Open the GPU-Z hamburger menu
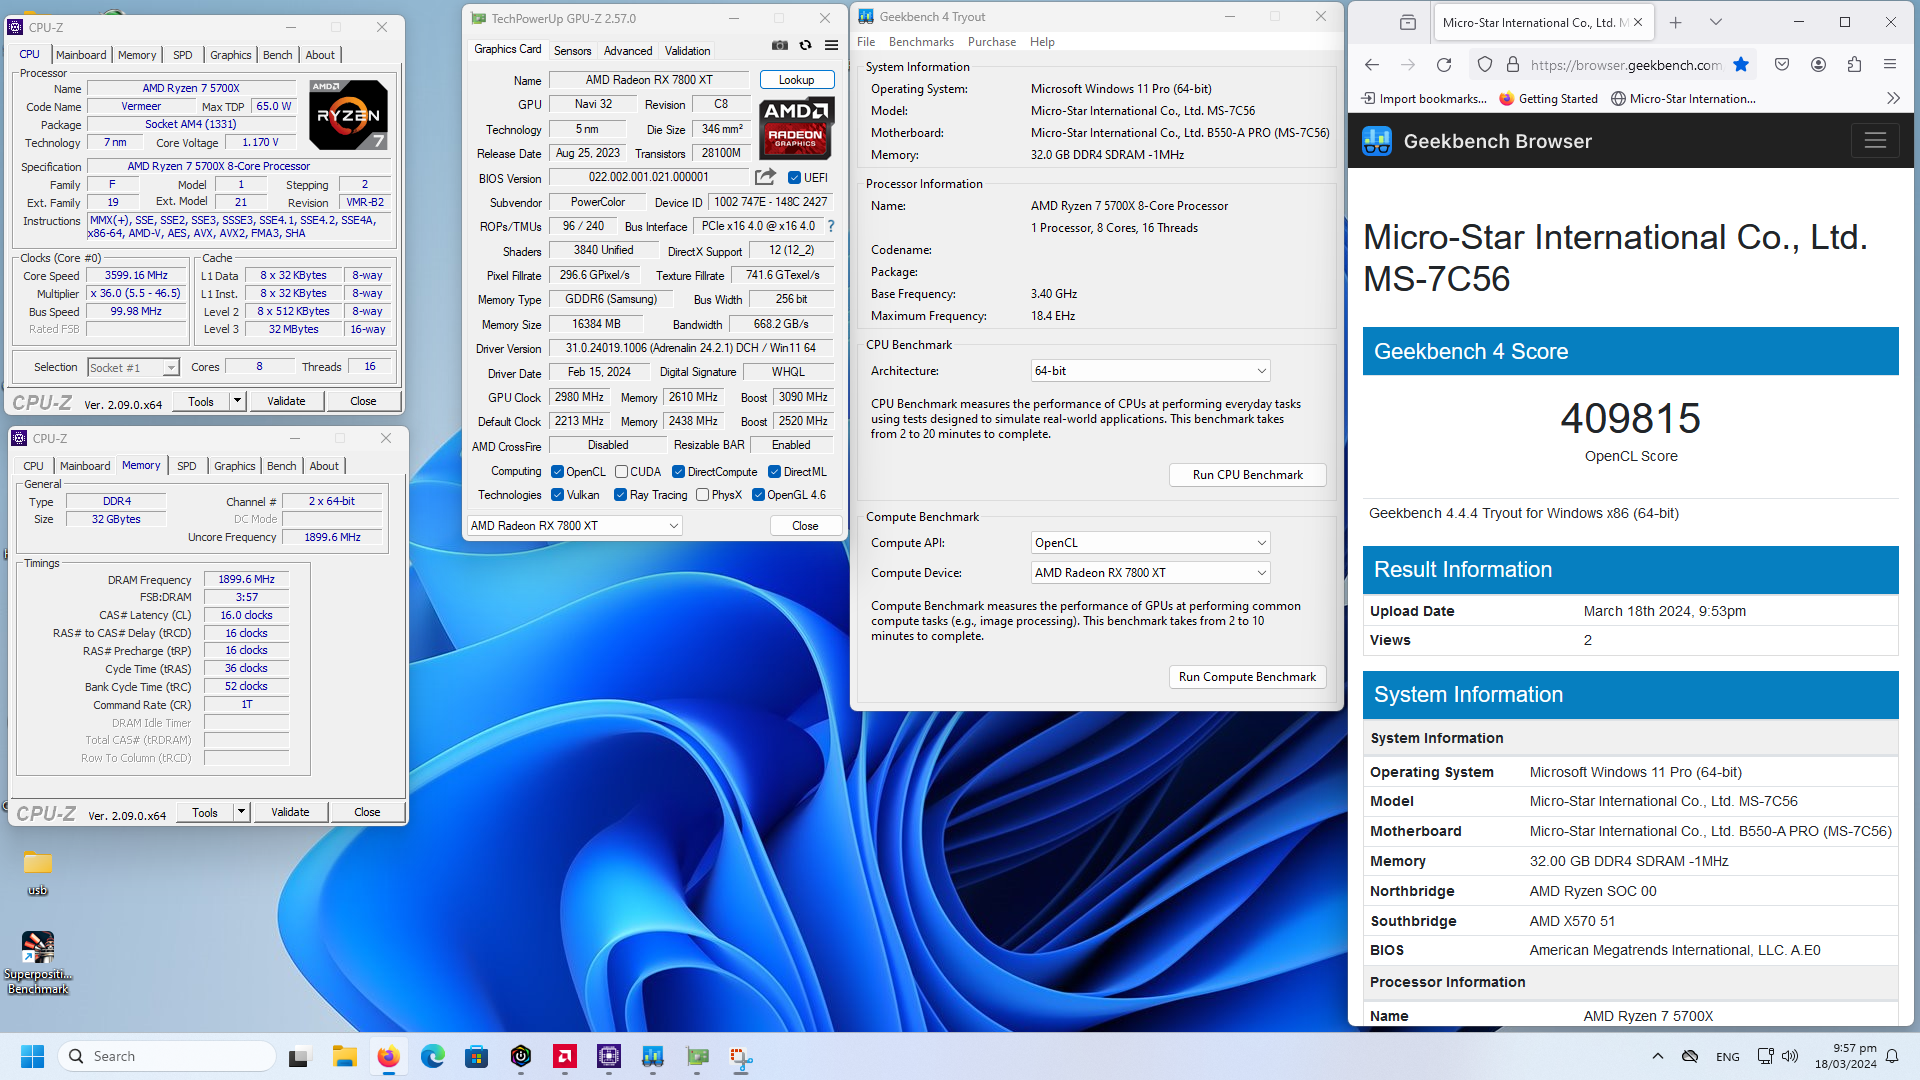 tap(831, 45)
